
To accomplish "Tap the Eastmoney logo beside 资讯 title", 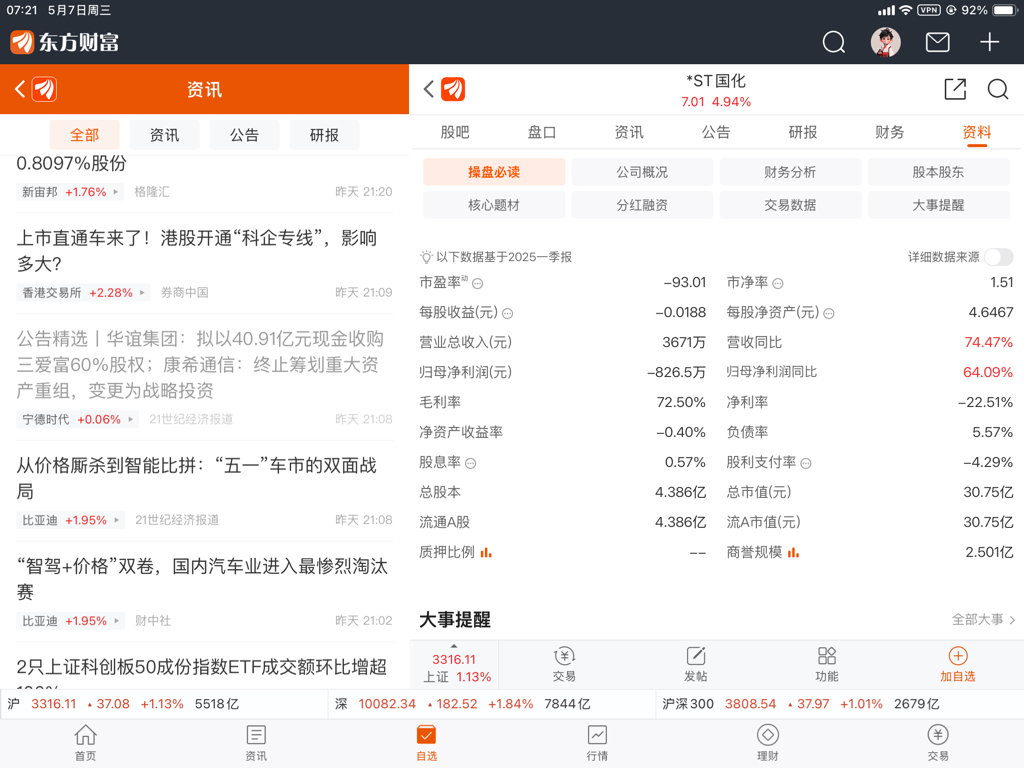I will coord(44,89).
